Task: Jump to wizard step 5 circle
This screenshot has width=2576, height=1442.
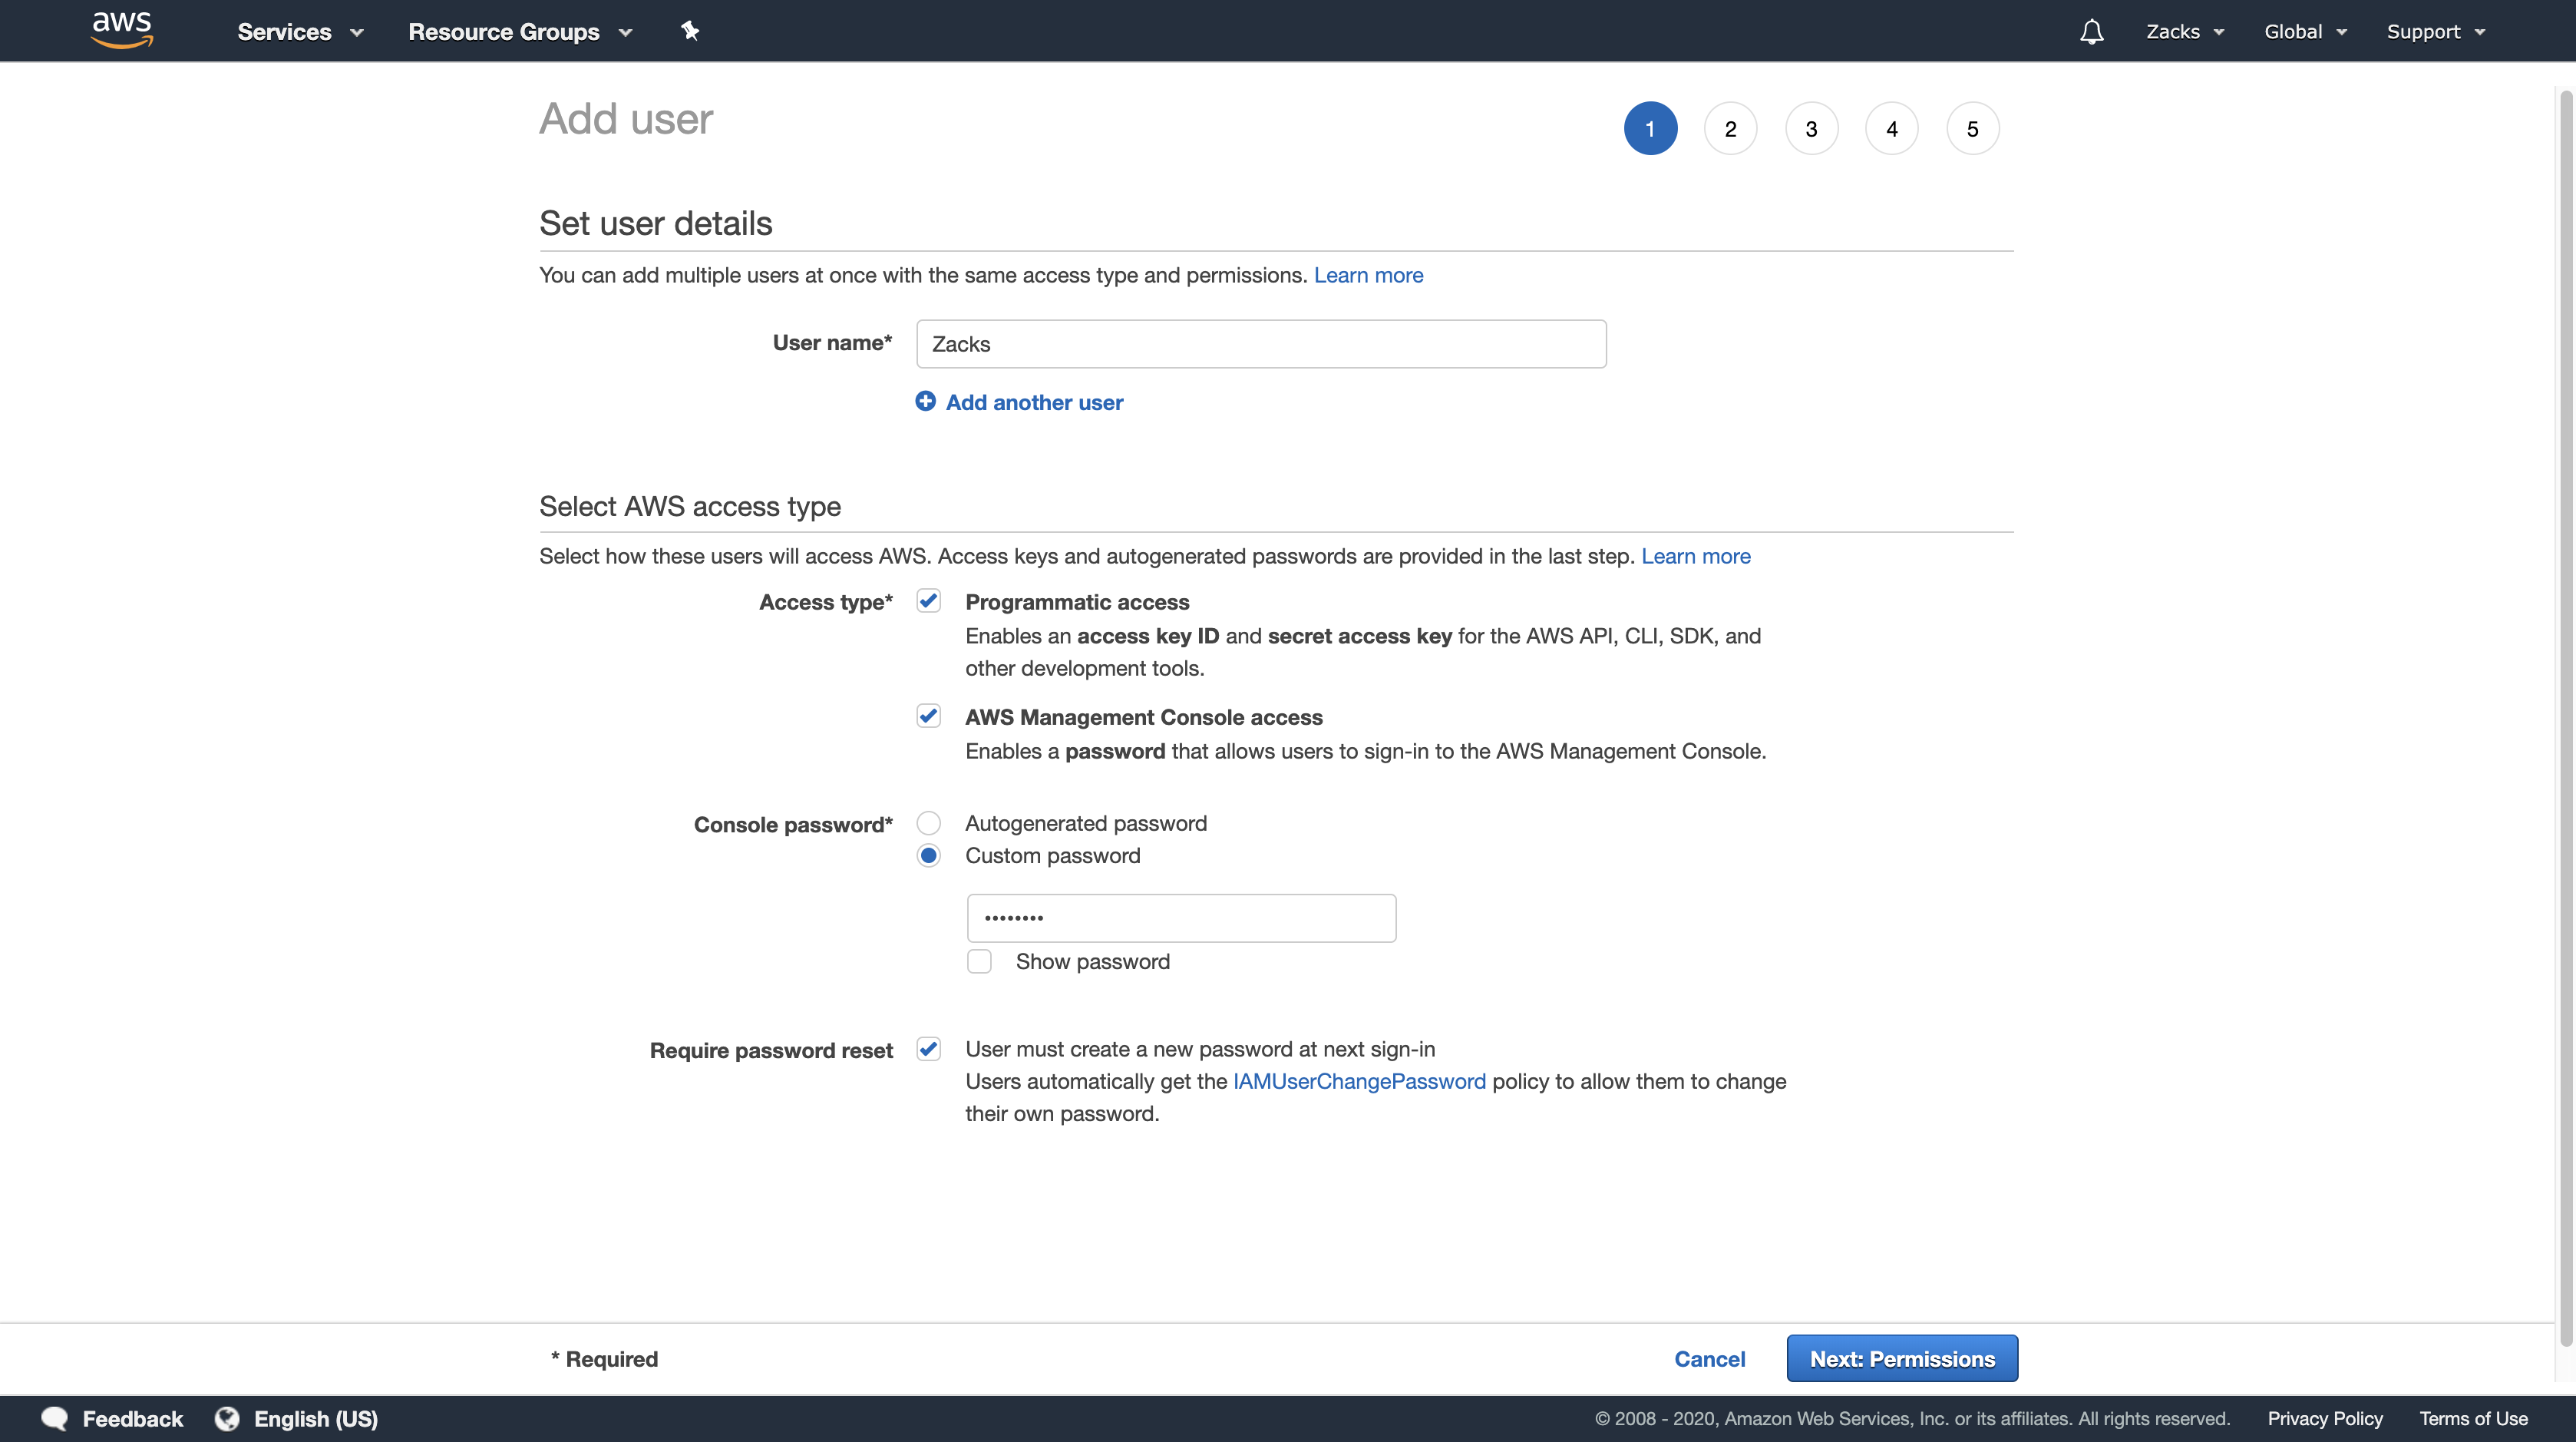Action: pos(1972,129)
